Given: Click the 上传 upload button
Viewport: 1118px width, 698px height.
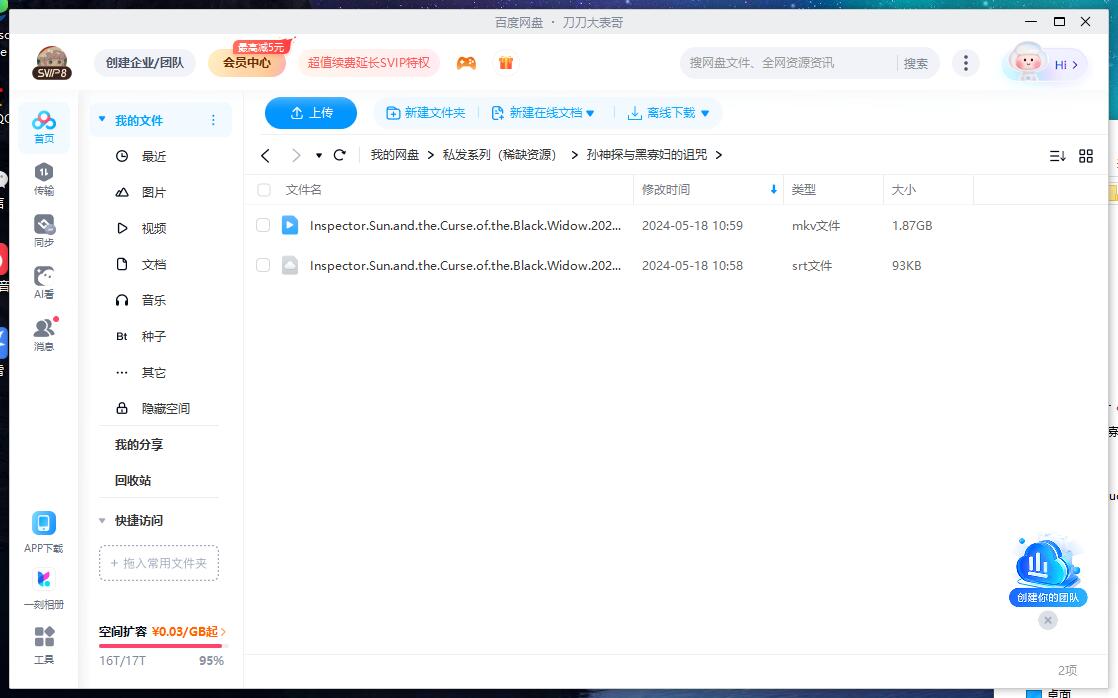Looking at the screenshot, I should click(x=310, y=113).
